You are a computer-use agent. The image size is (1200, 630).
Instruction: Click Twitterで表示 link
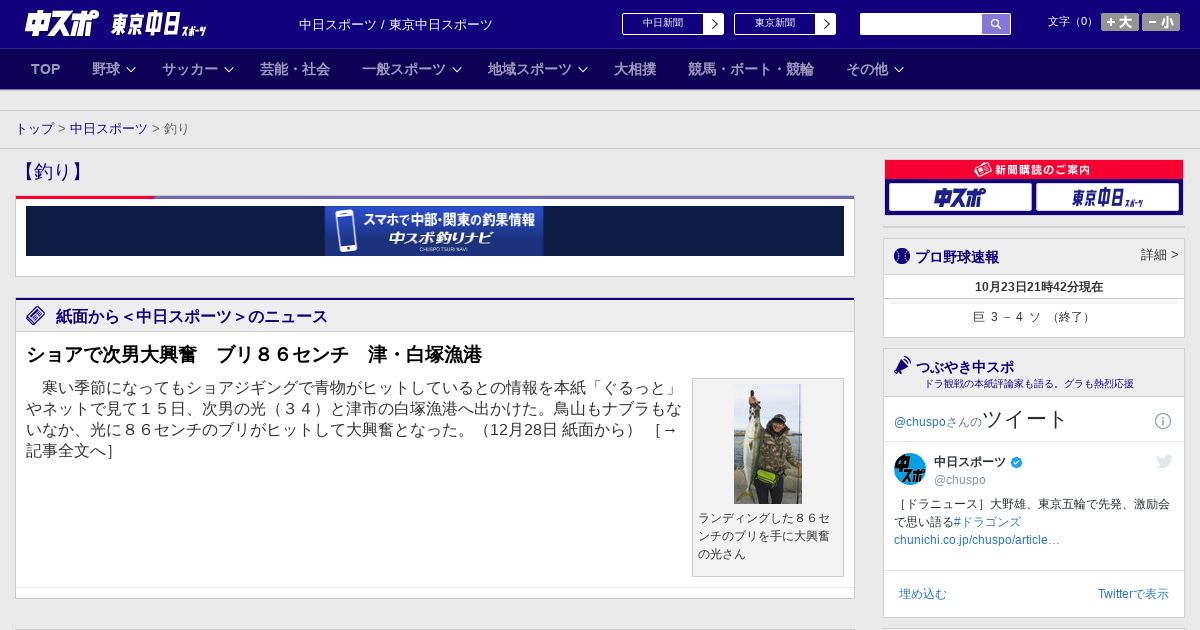coord(1133,594)
